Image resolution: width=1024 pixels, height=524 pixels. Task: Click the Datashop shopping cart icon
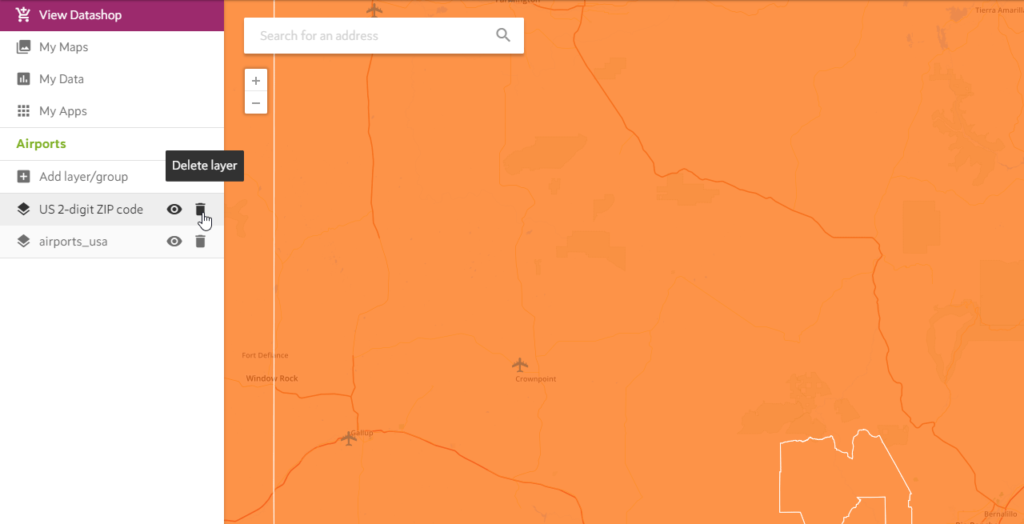click(x=24, y=14)
